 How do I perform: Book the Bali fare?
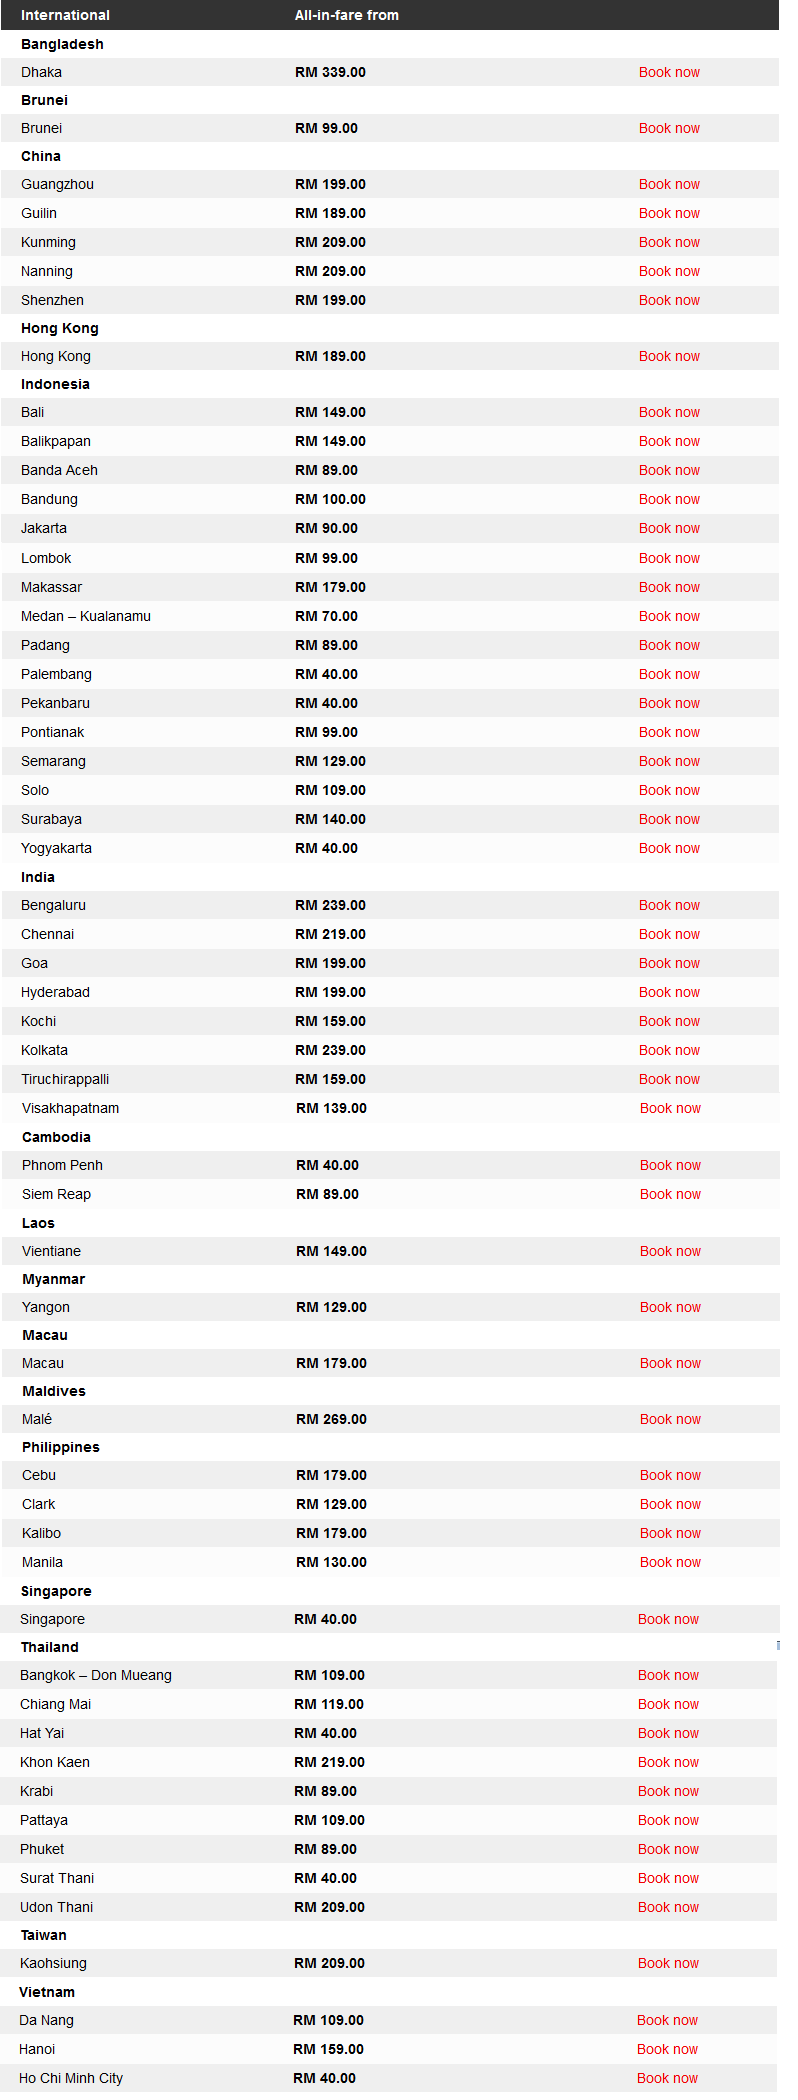[x=669, y=412]
